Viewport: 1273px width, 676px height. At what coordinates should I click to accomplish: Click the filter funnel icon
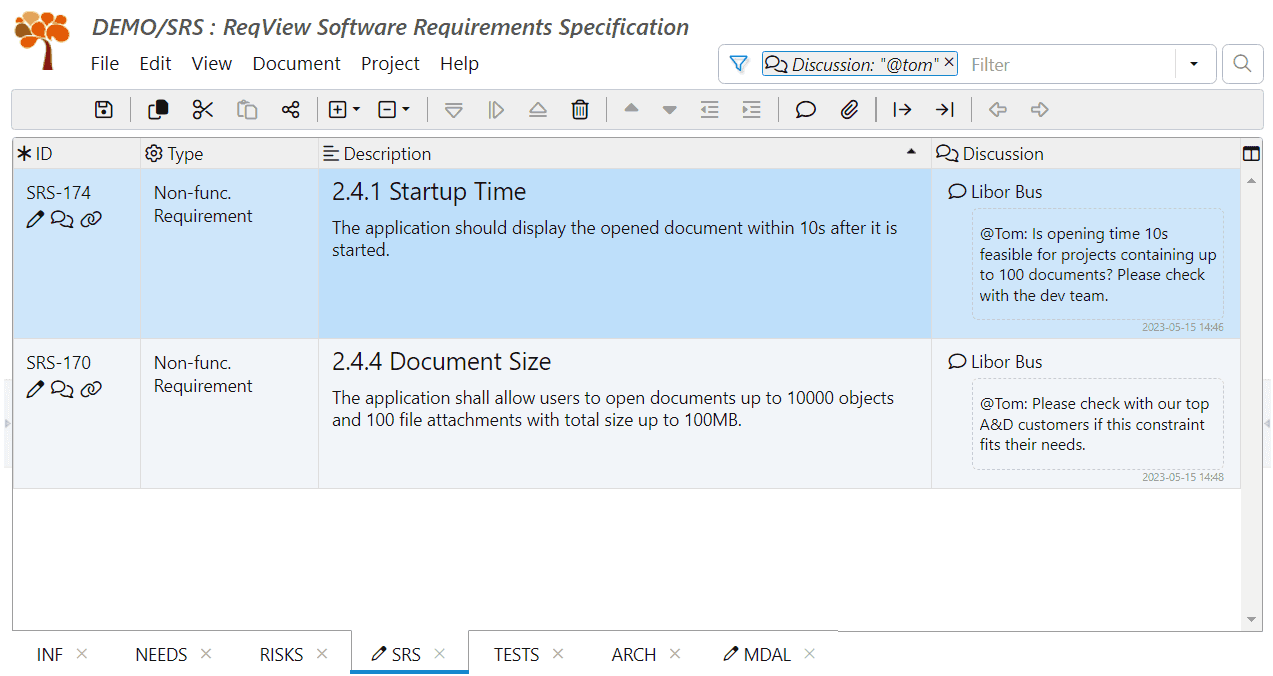tap(739, 64)
